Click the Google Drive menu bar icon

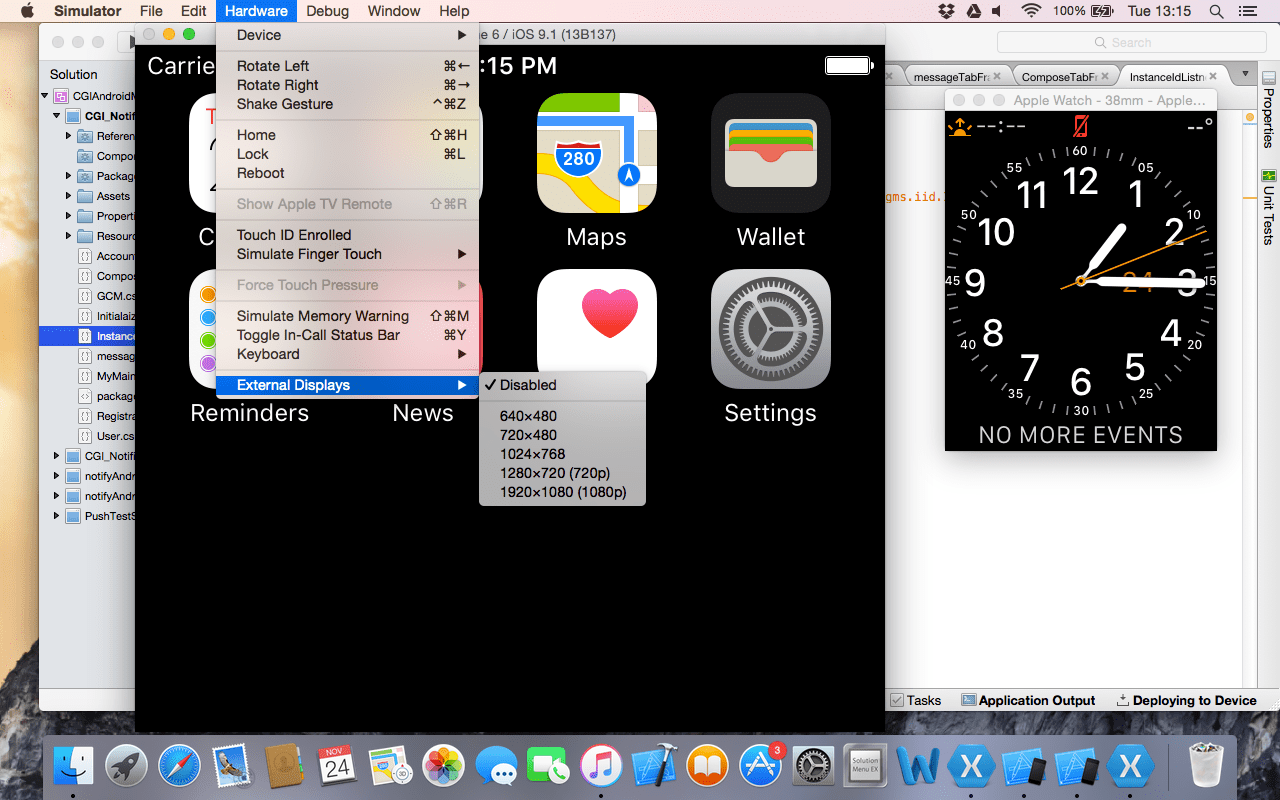click(x=974, y=11)
